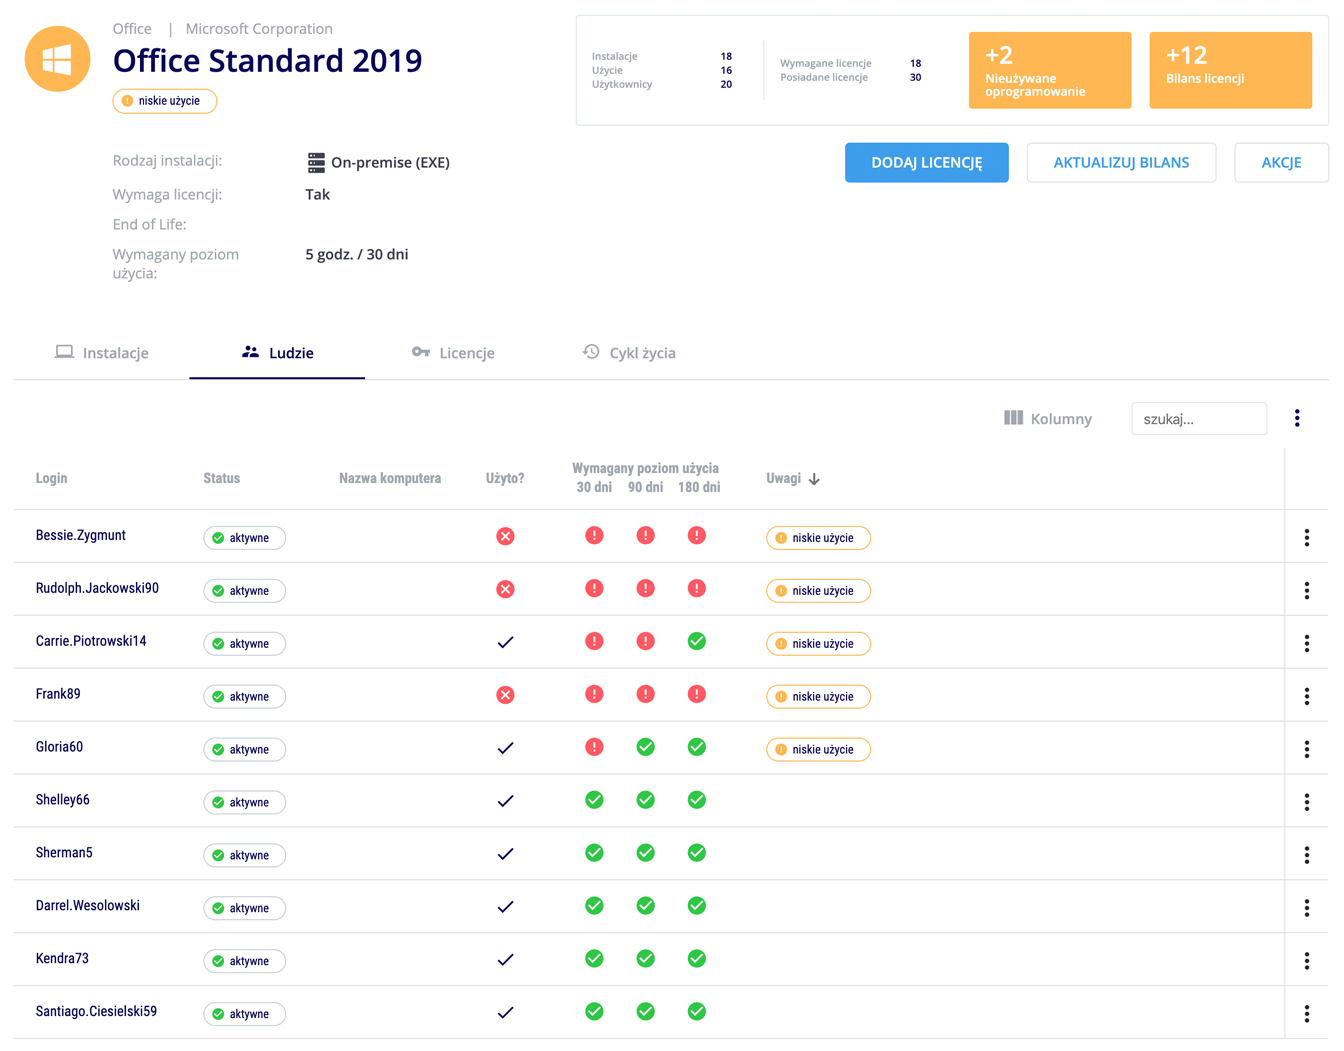Open user Gloria60
Viewport: 1344px width, 1051px height.
[x=59, y=747]
